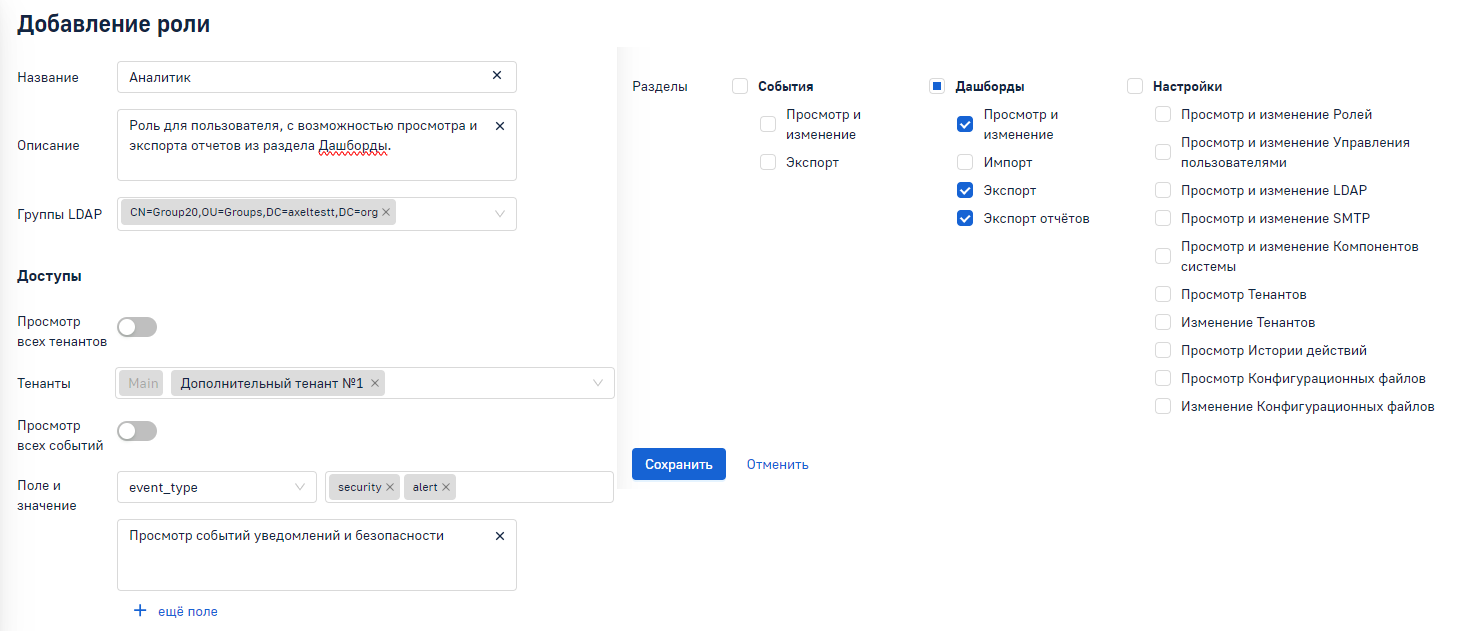This screenshot has height=631, width=1470.
Task: Enable Просмотр всех тенантов toggle
Action: pyautogui.click(x=137, y=327)
